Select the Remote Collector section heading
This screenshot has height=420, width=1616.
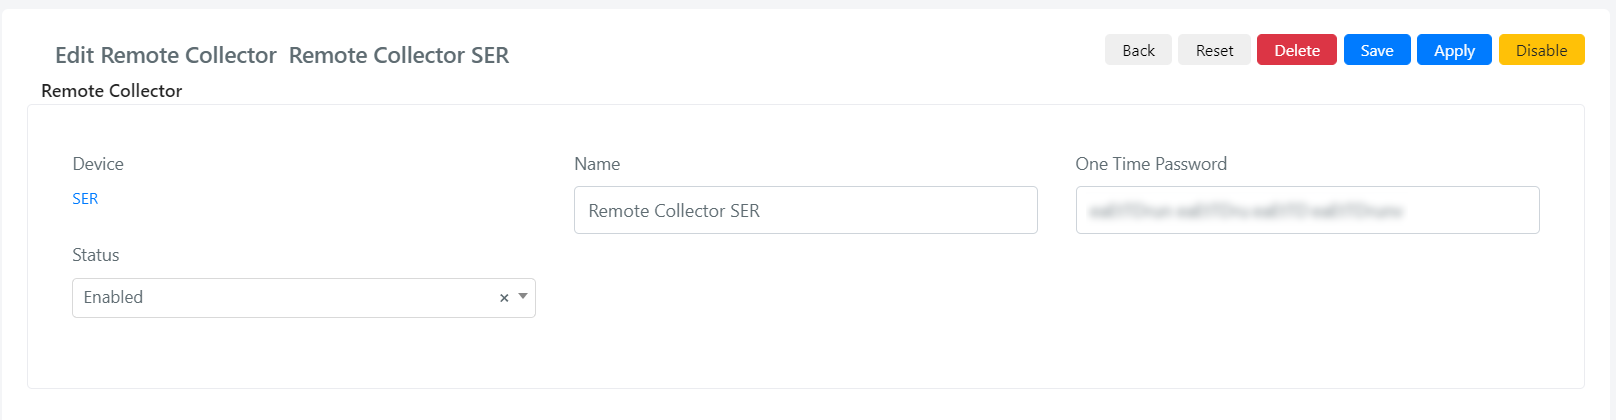pos(112,91)
